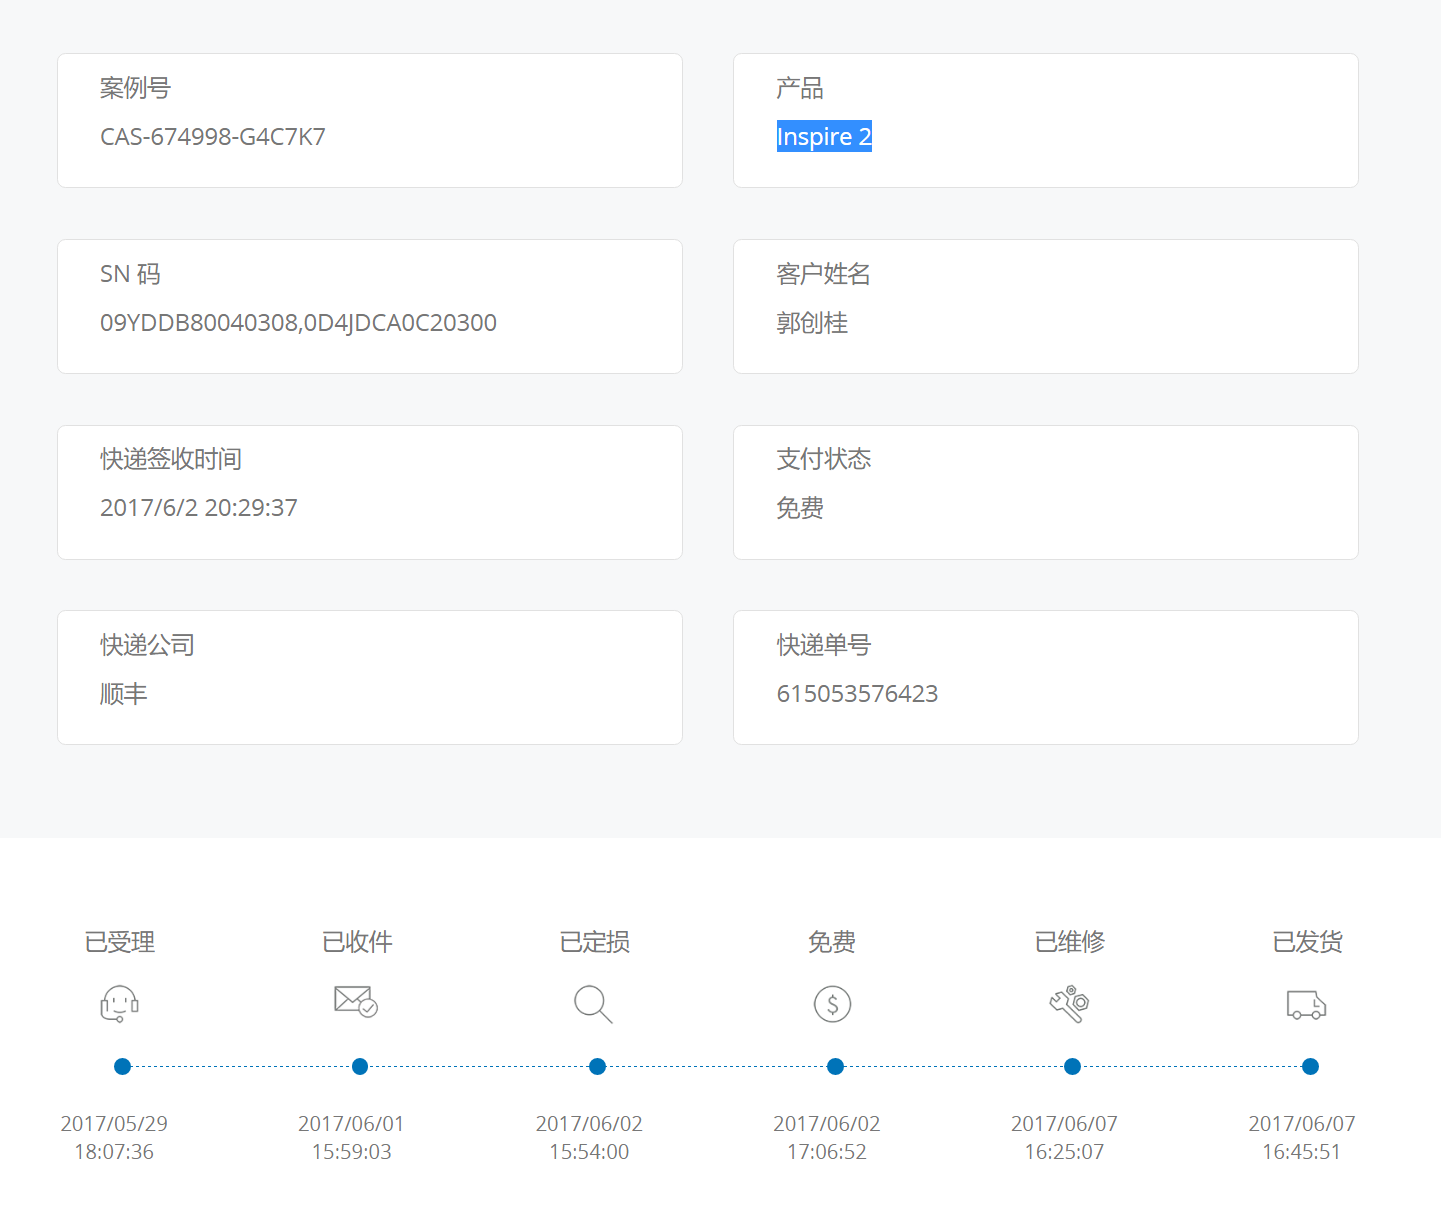Click the 产品 label

[800, 88]
